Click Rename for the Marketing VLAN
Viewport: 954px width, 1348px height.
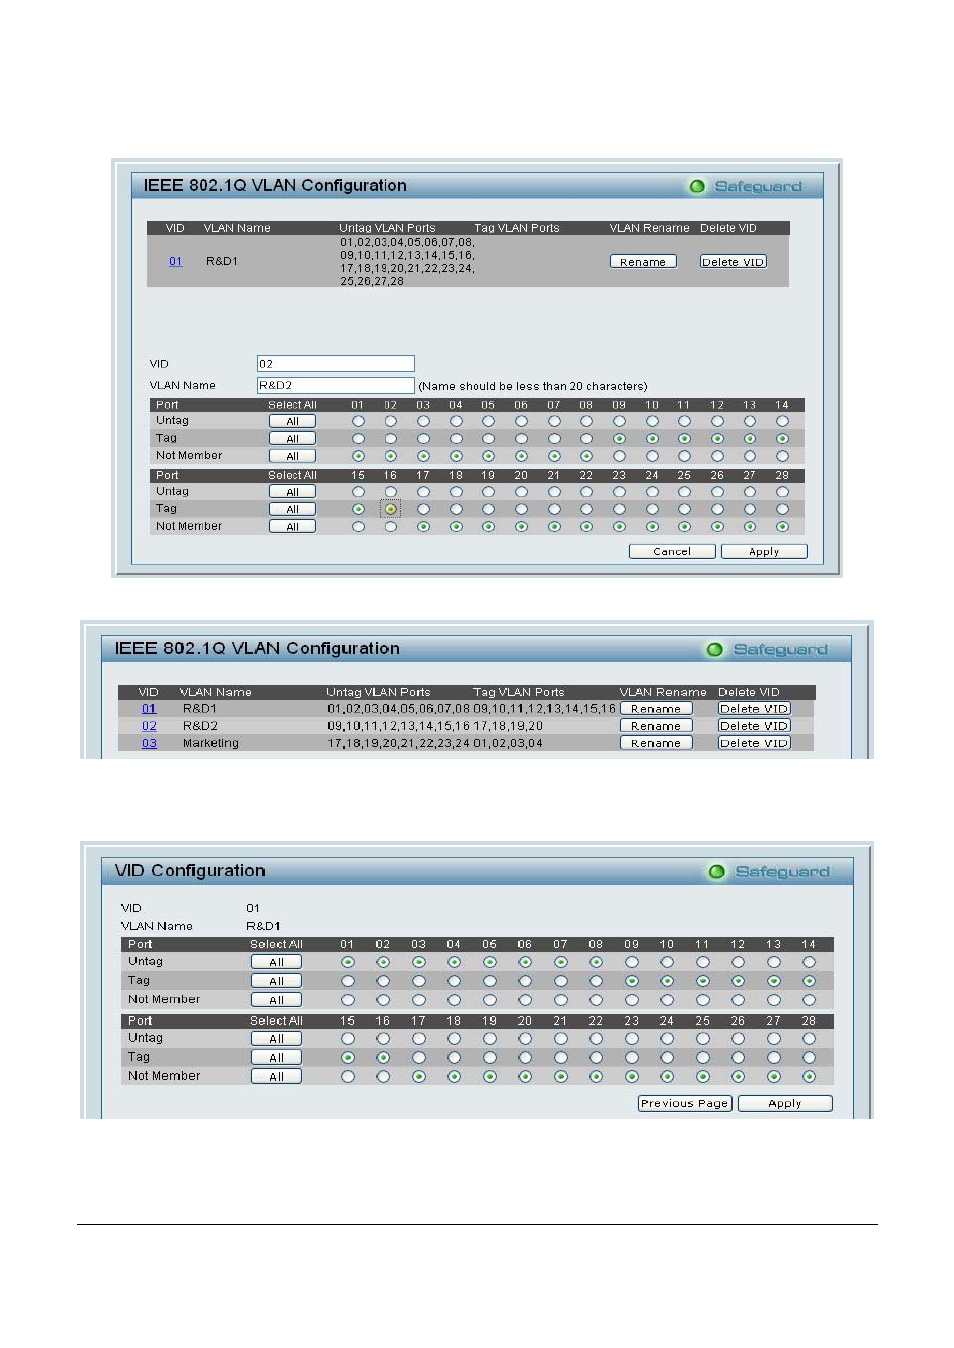tap(656, 743)
